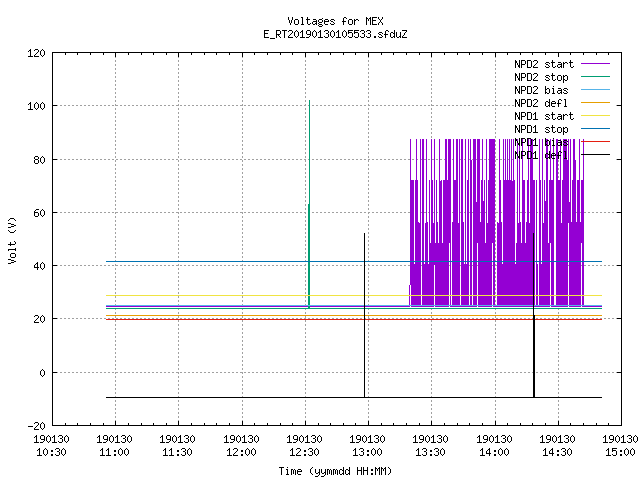This screenshot has width=640, height=480.
Task: Click the y-axis tick label 100
Action: click(x=36, y=106)
